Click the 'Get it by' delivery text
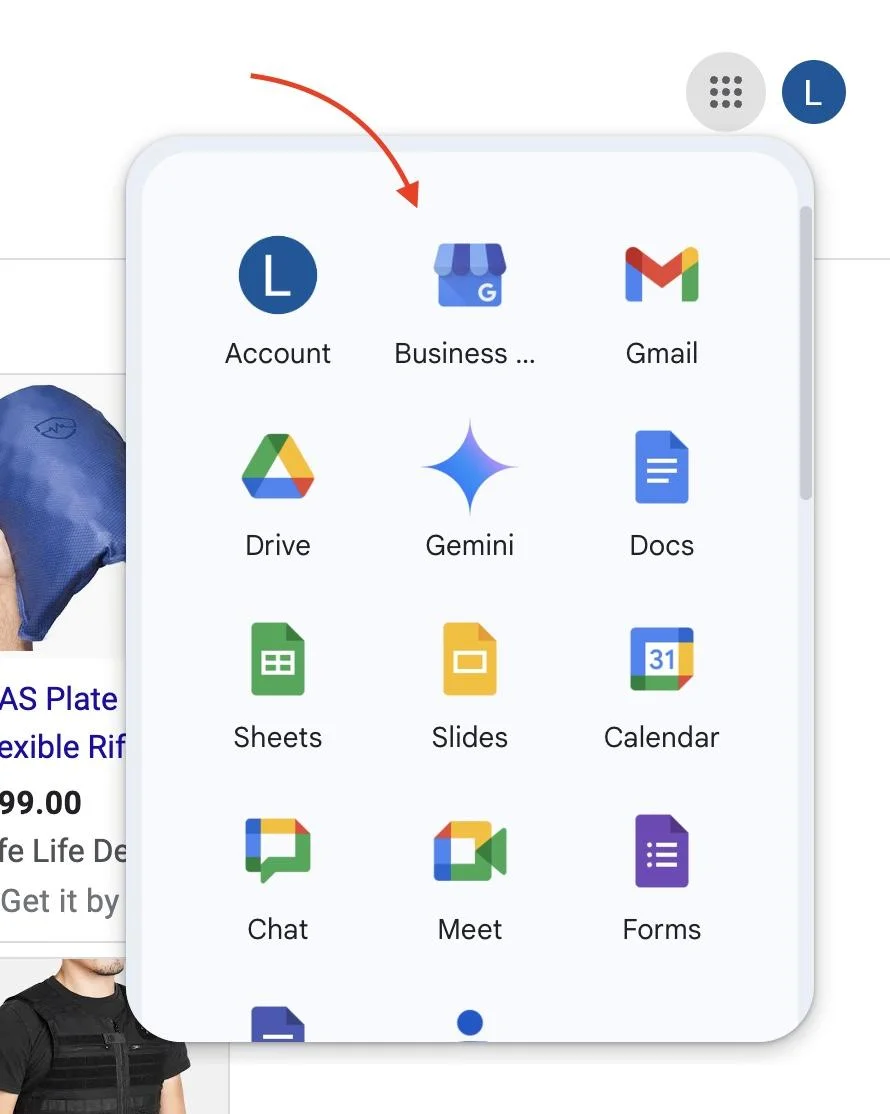 click(60, 901)
